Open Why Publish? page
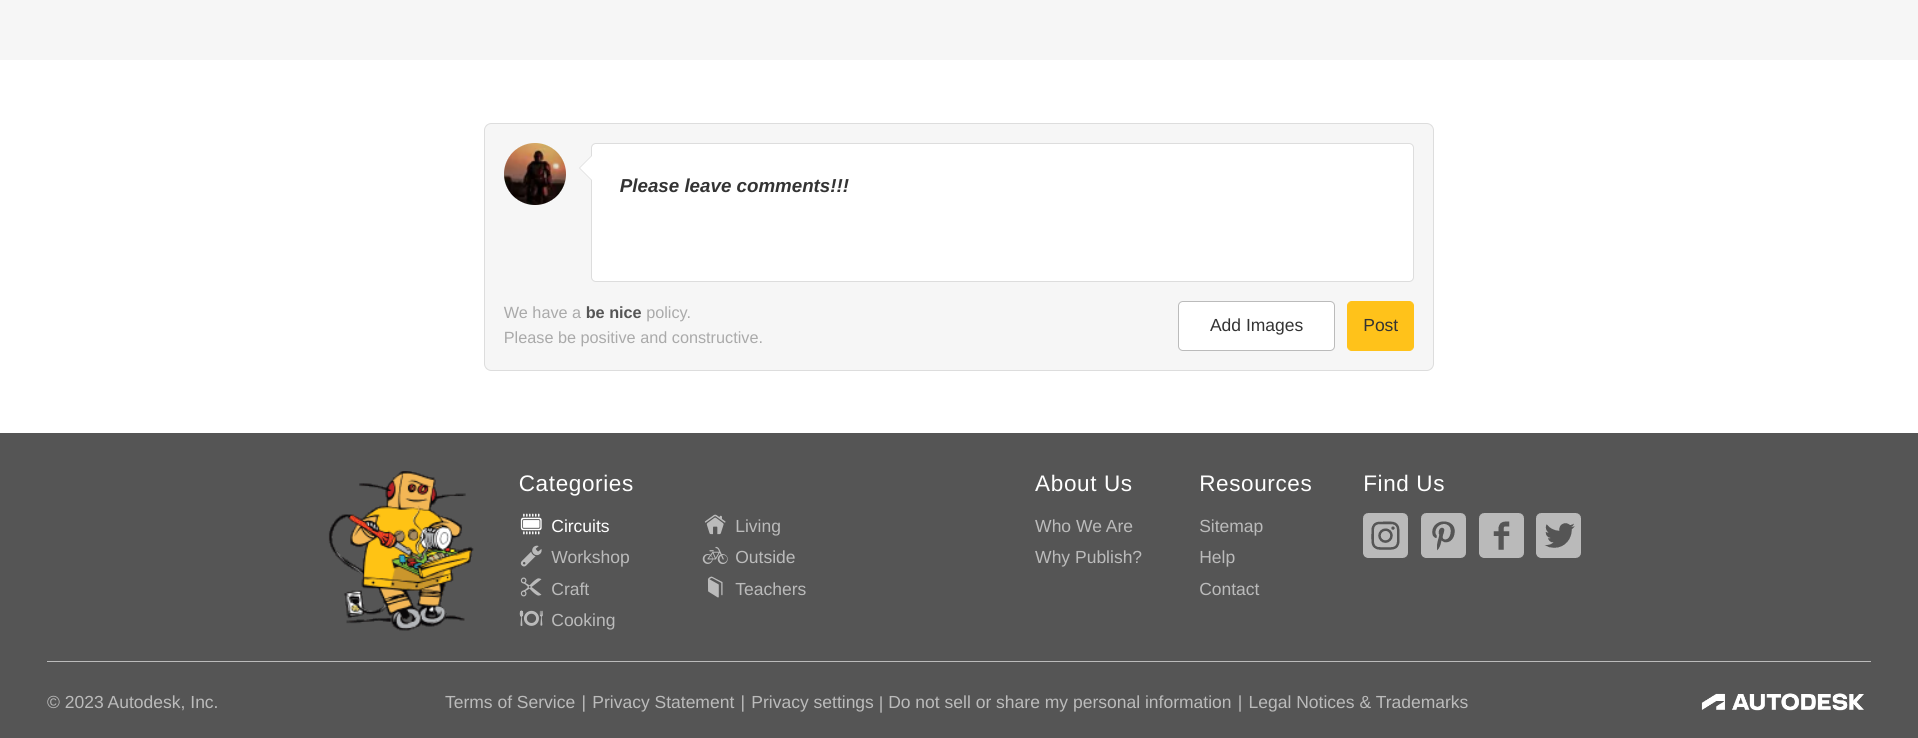 tap(1088, 557)
